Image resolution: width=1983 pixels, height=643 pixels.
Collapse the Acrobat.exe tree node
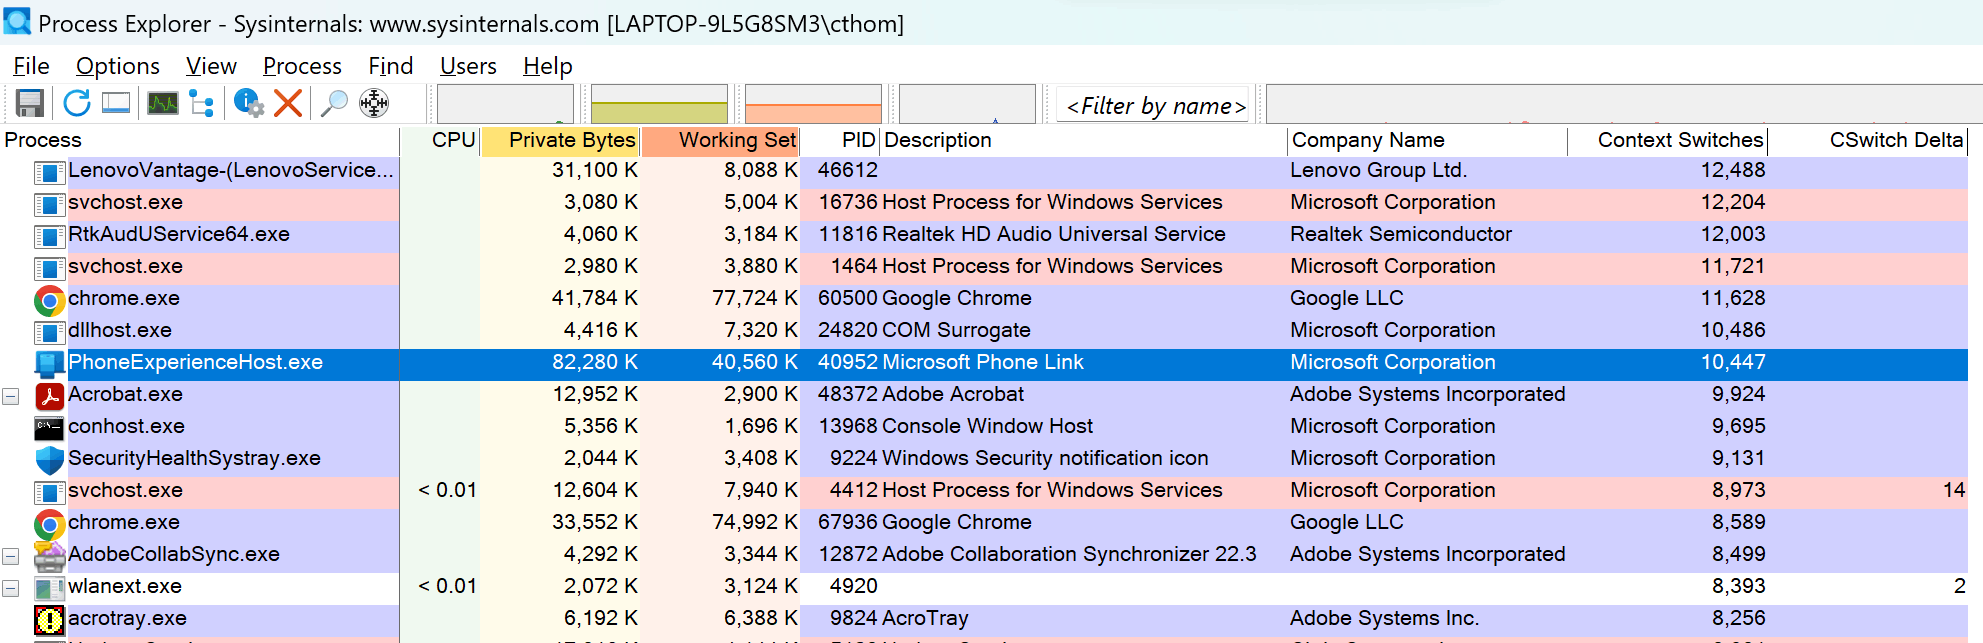click(x=10, y=396)
